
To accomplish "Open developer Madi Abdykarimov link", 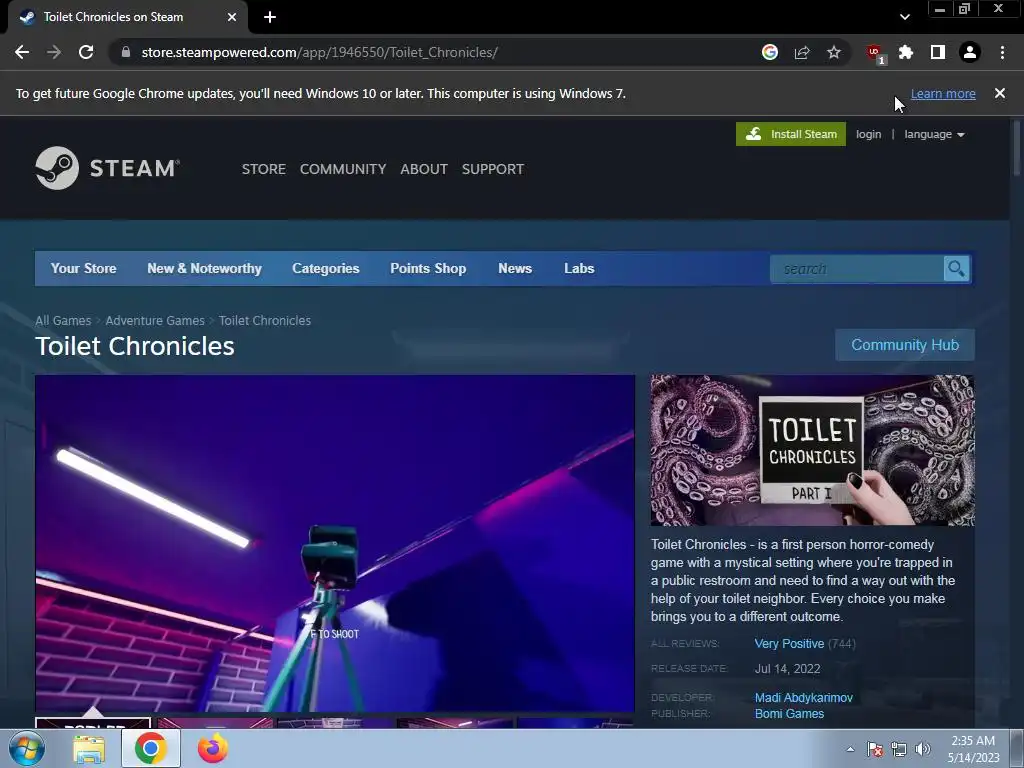I will (x=804, y=698).
